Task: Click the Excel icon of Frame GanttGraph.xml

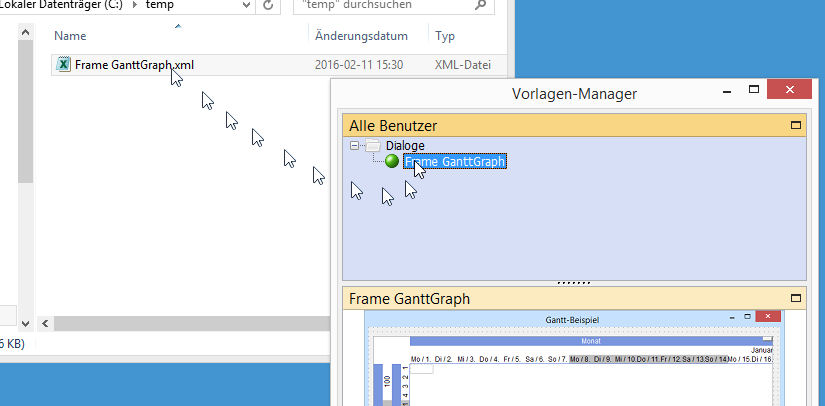Action: pyautogui.click(x=63, y=65)
